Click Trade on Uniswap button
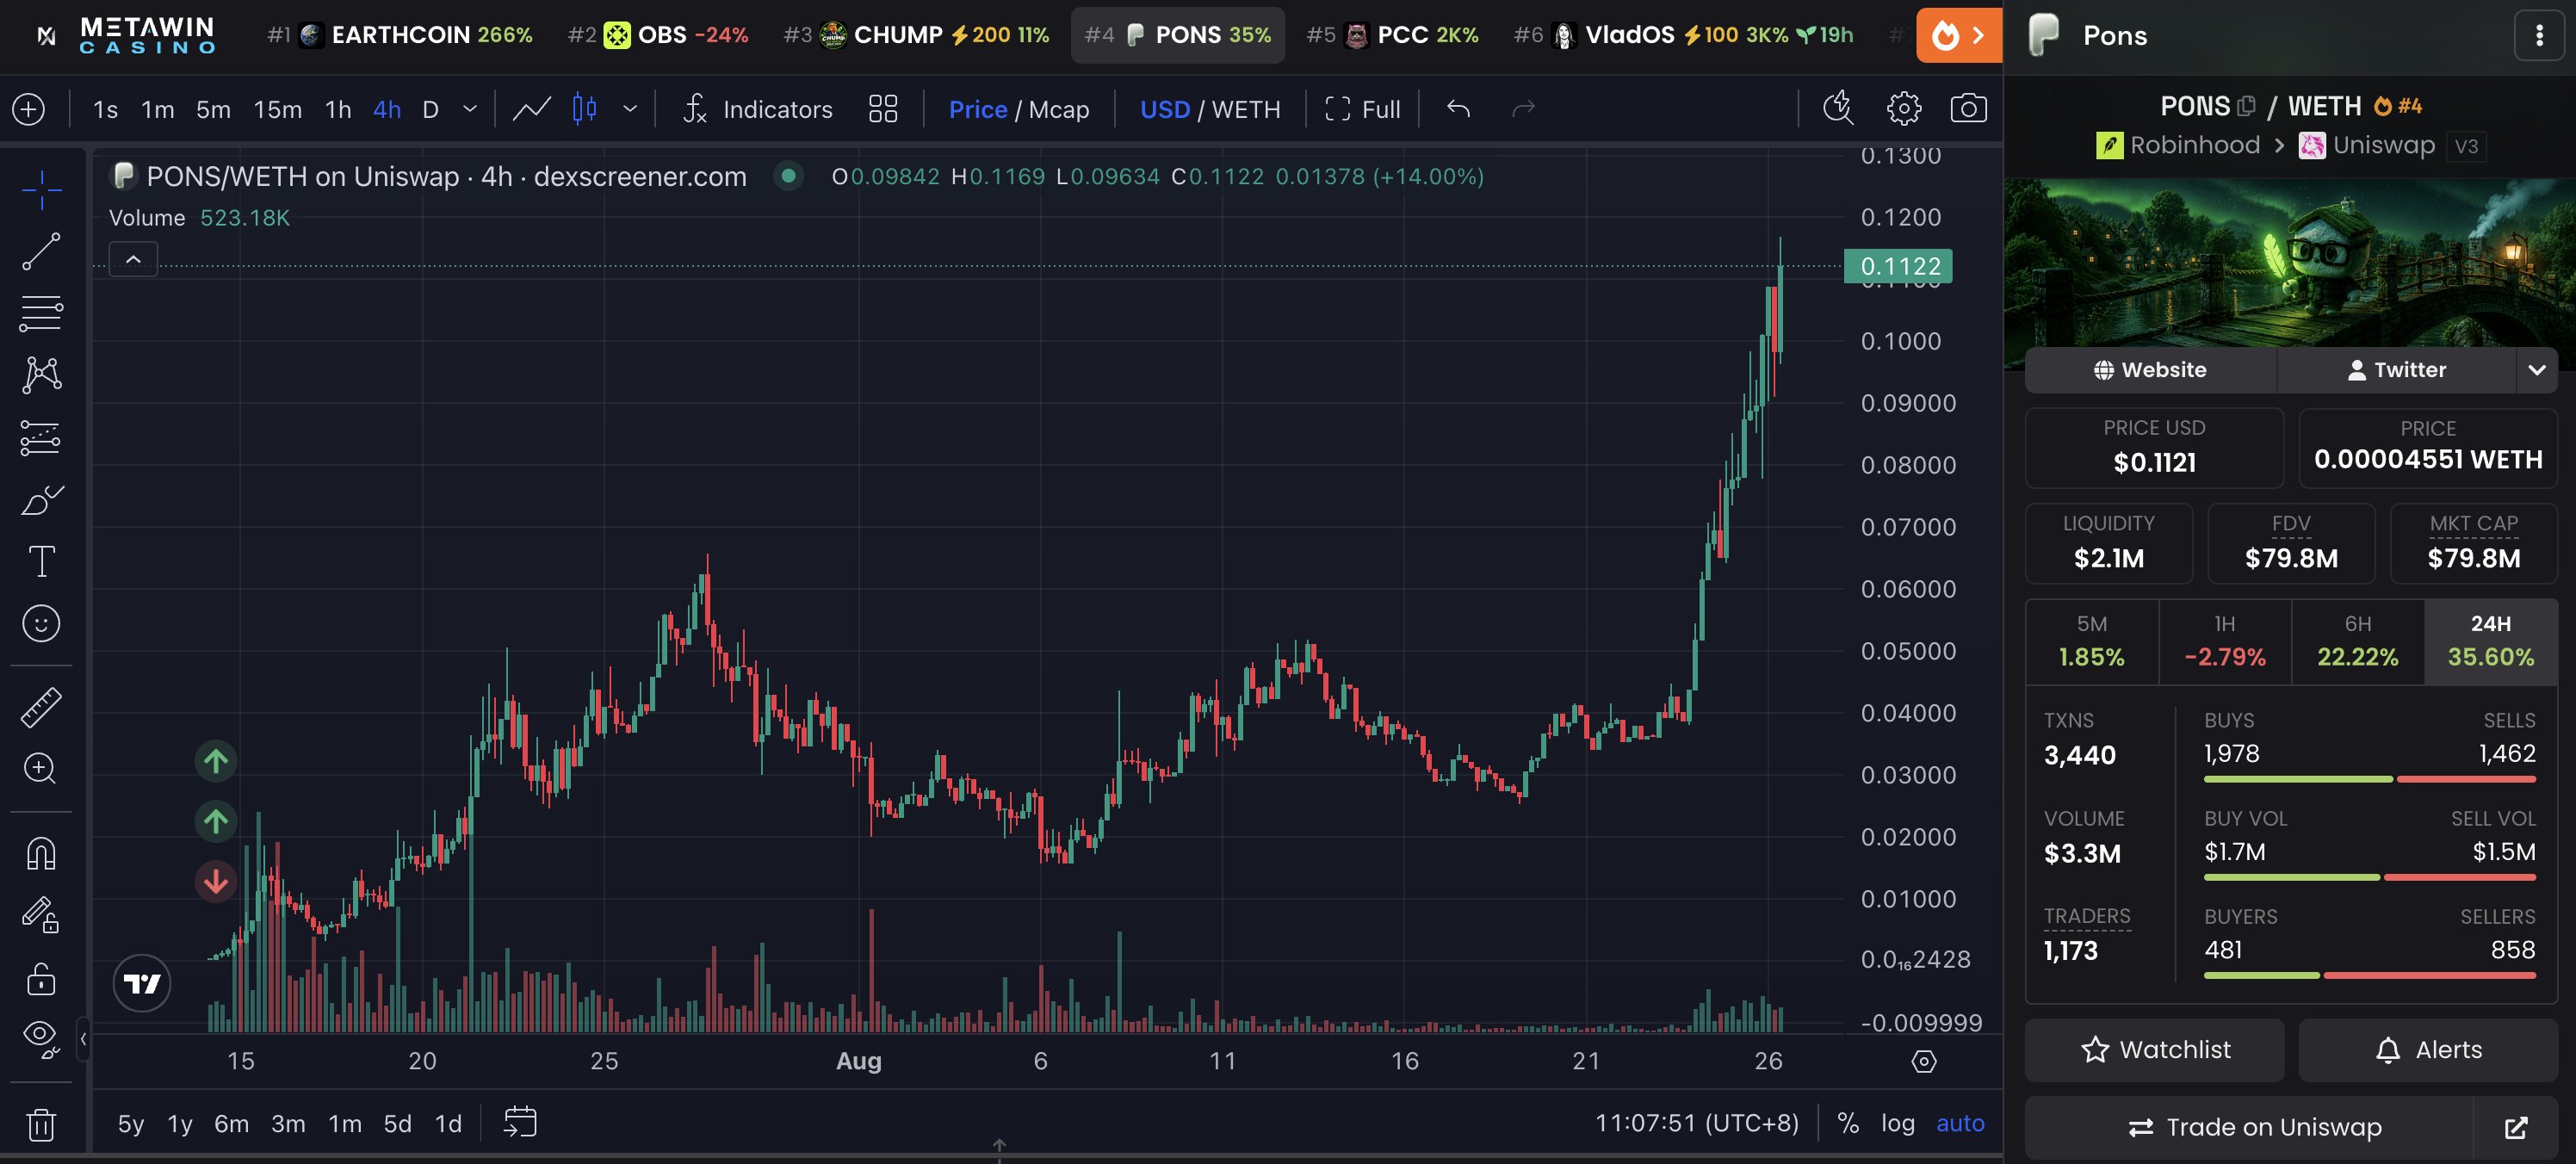The width and height of the screenshot is (2576, 1164). 2250,1127
